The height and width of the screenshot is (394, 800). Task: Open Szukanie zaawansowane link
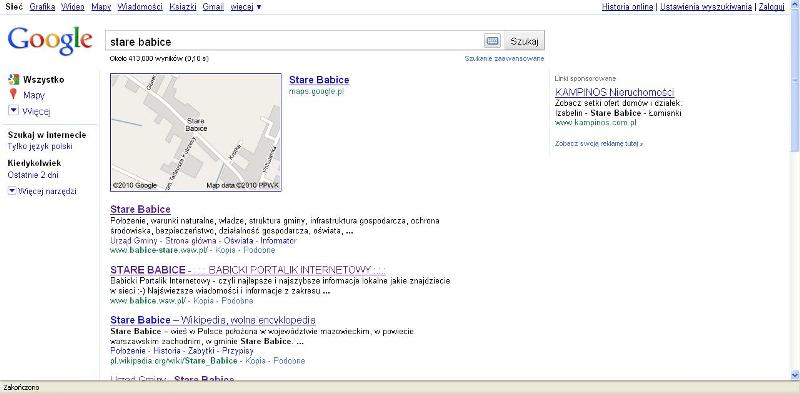coord(504,59)
